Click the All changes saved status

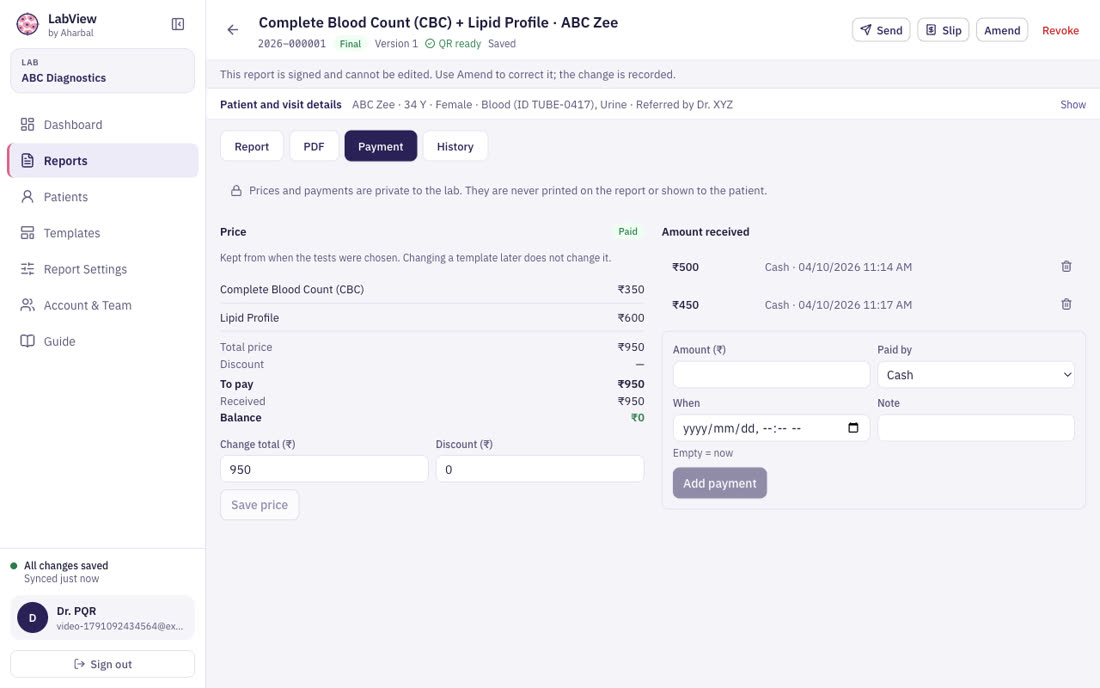pyautogui.click(x=66, y=565)
